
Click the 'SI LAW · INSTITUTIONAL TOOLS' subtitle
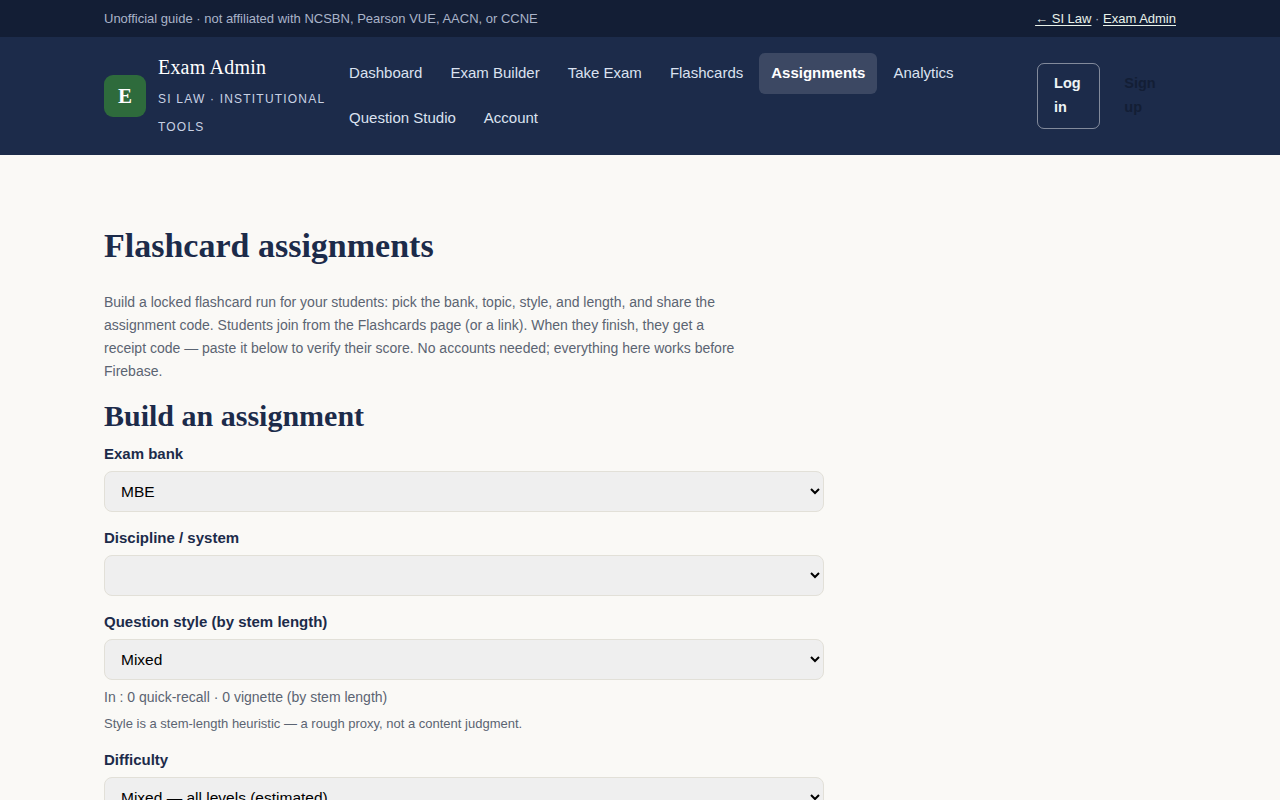241,113
